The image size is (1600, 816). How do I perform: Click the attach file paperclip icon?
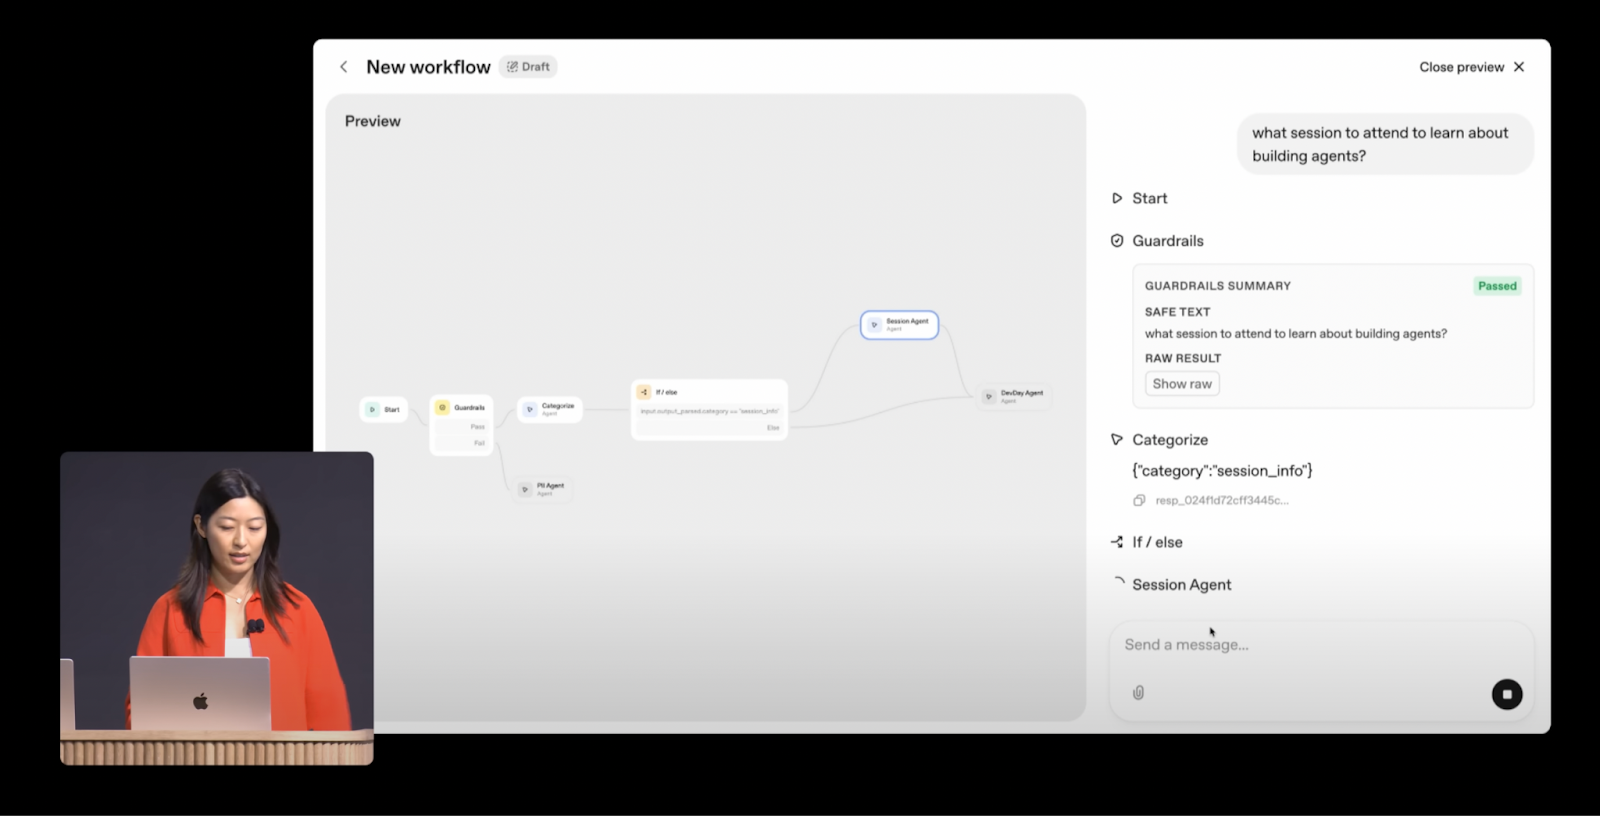(x=1138, y=693)
